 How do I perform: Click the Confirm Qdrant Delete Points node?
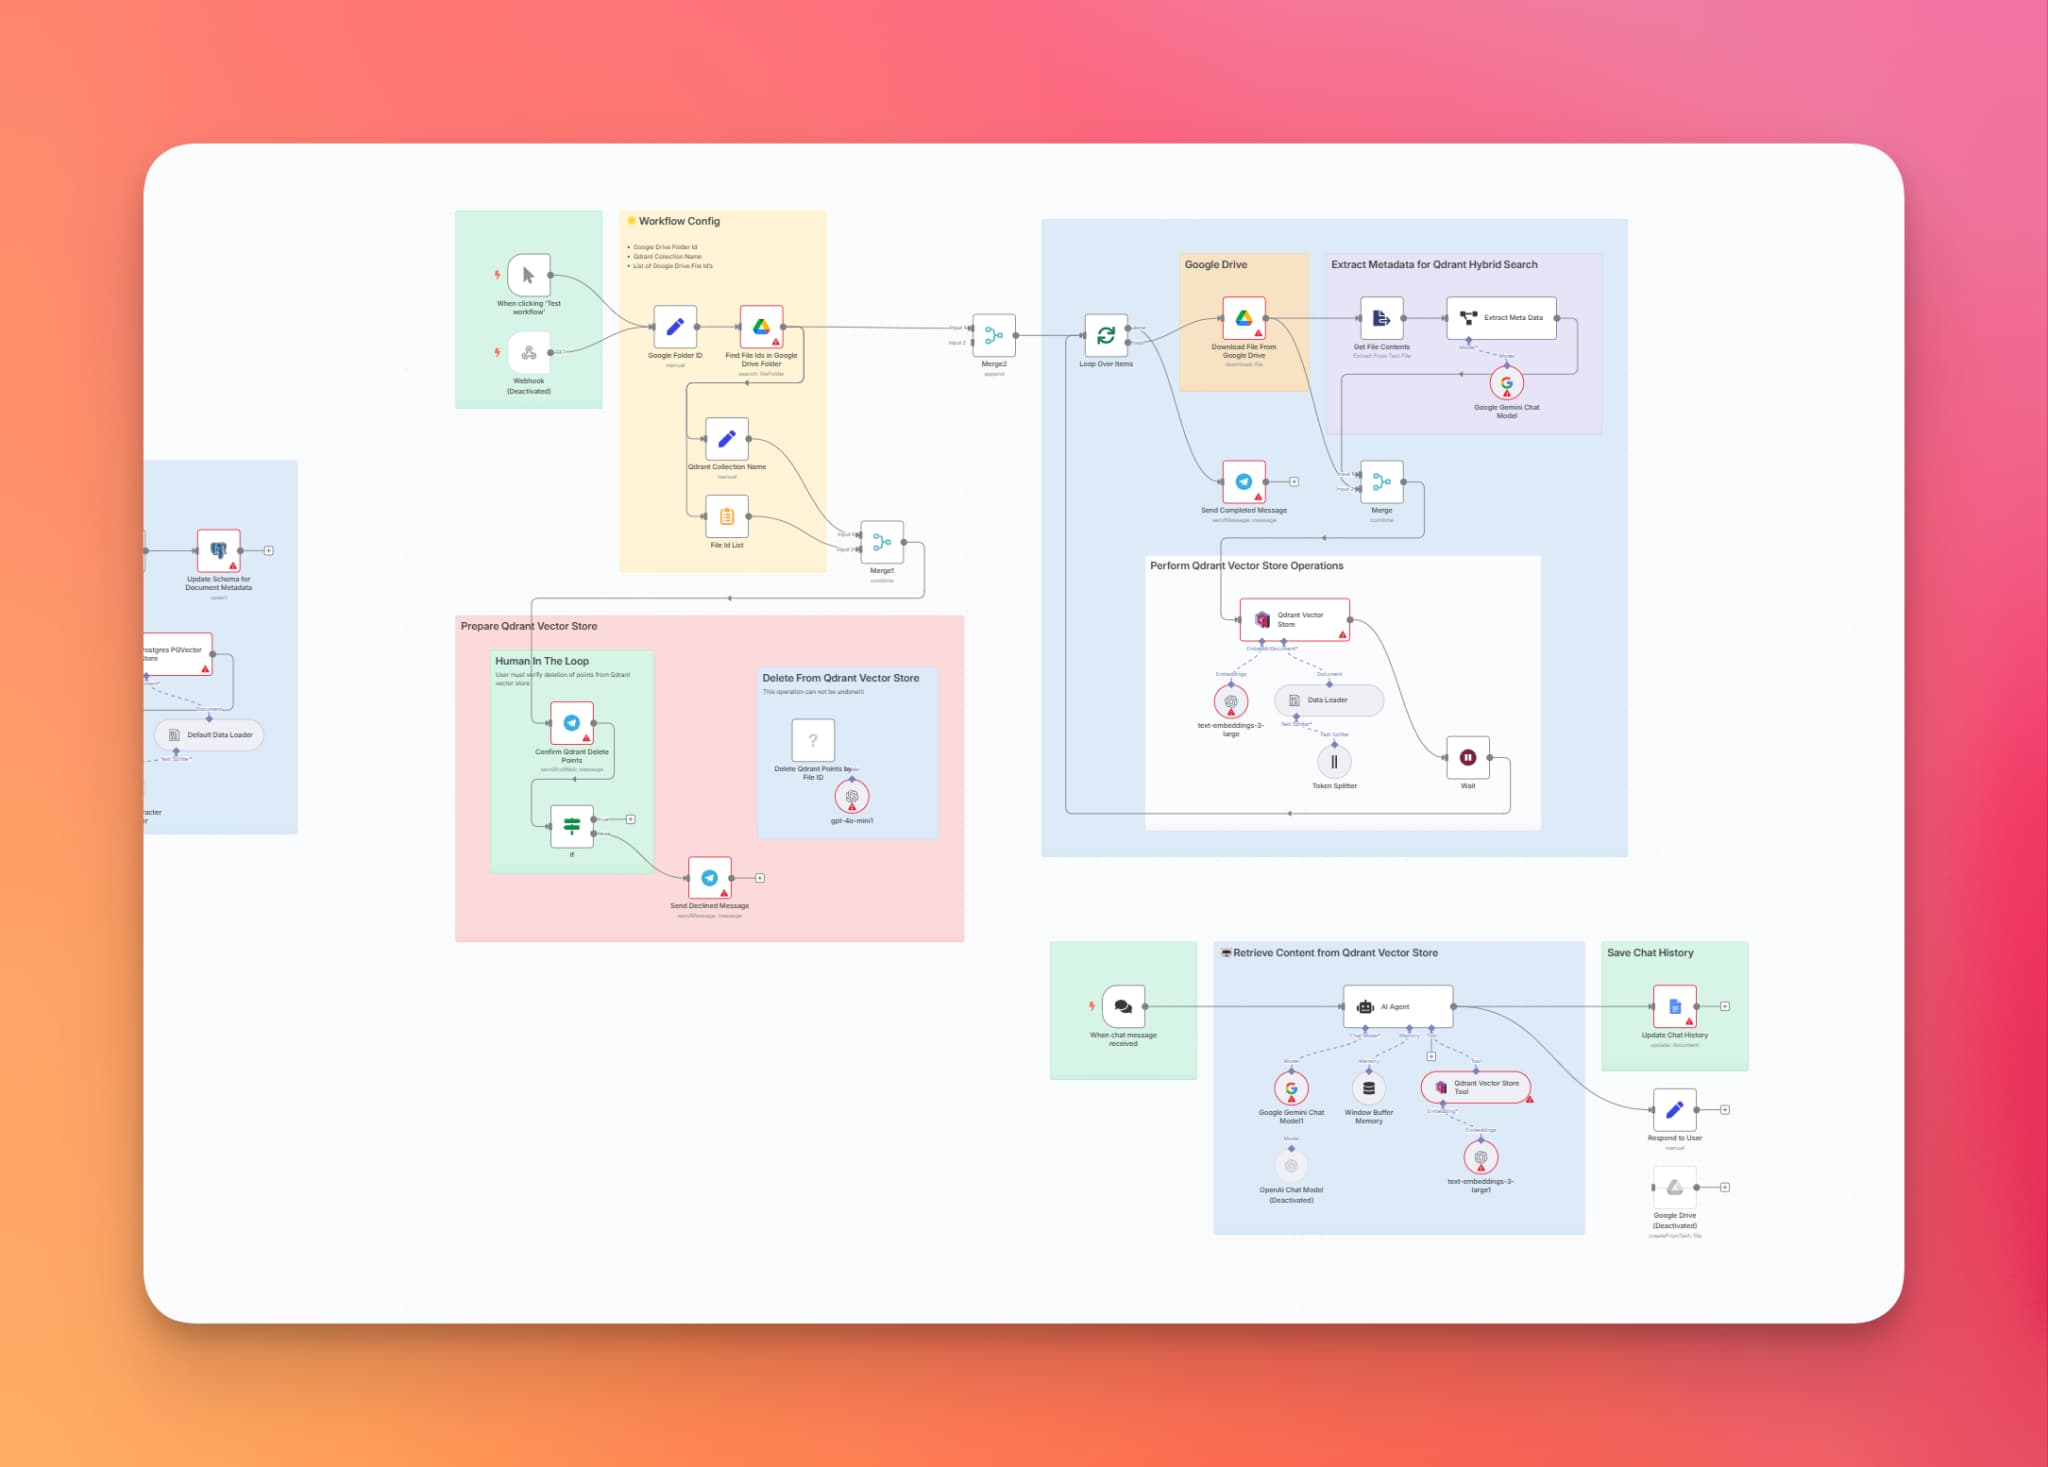pos(572,723)
